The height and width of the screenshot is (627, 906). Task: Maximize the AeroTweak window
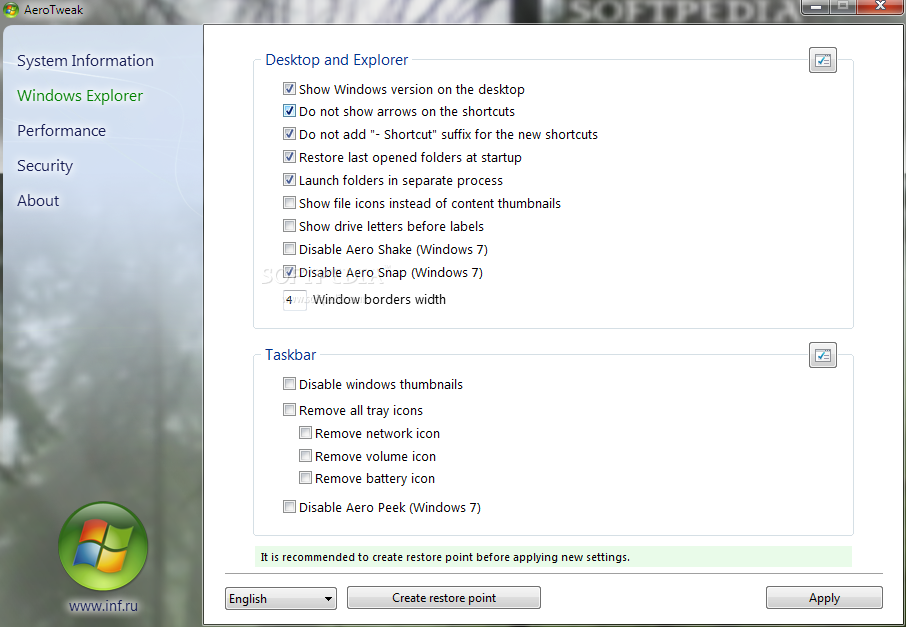(x=844, y=7)
